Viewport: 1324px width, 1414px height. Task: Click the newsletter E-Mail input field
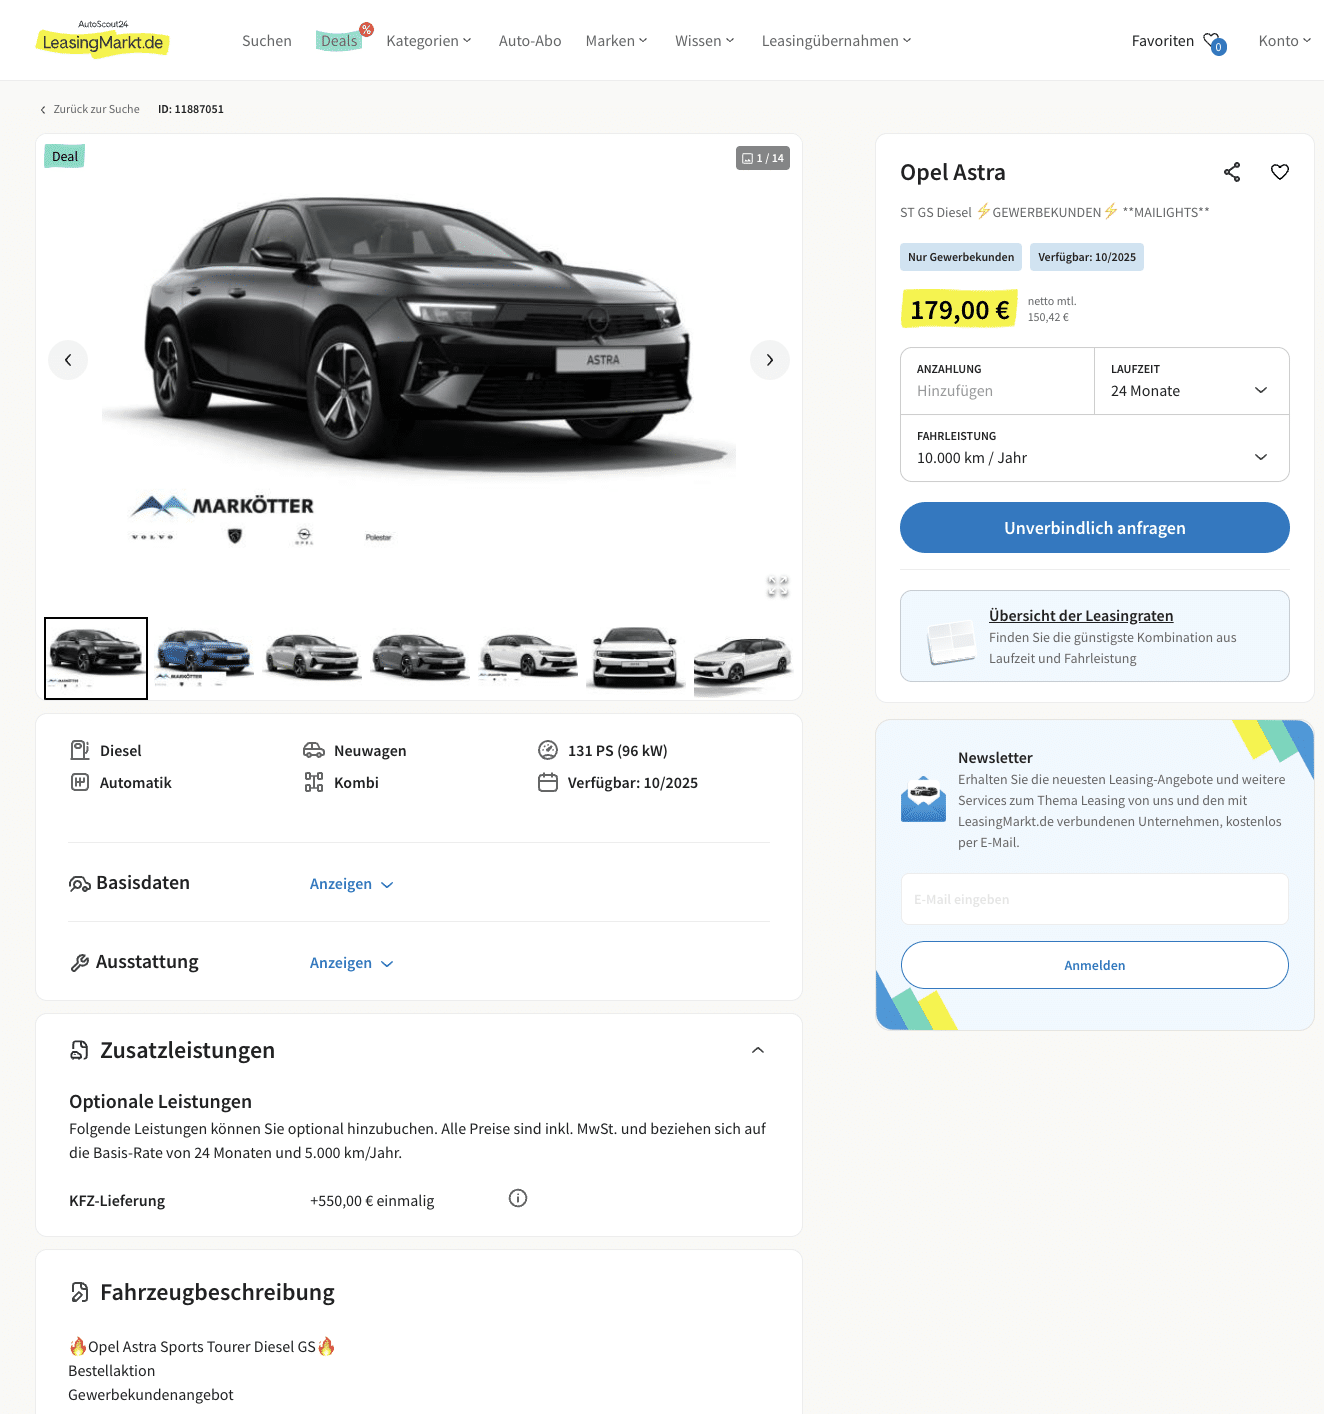tap(1095, 899)
